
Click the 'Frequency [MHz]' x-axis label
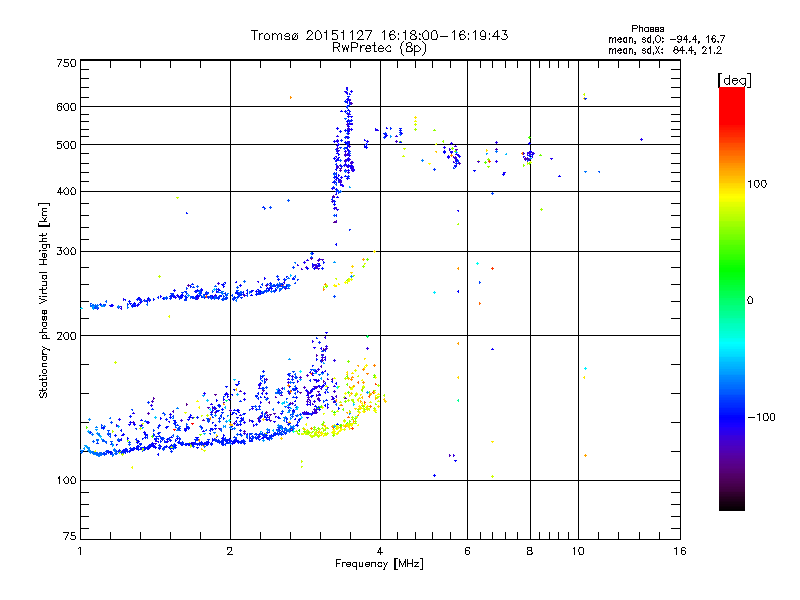pyautogui.click(x=379, y=564)
